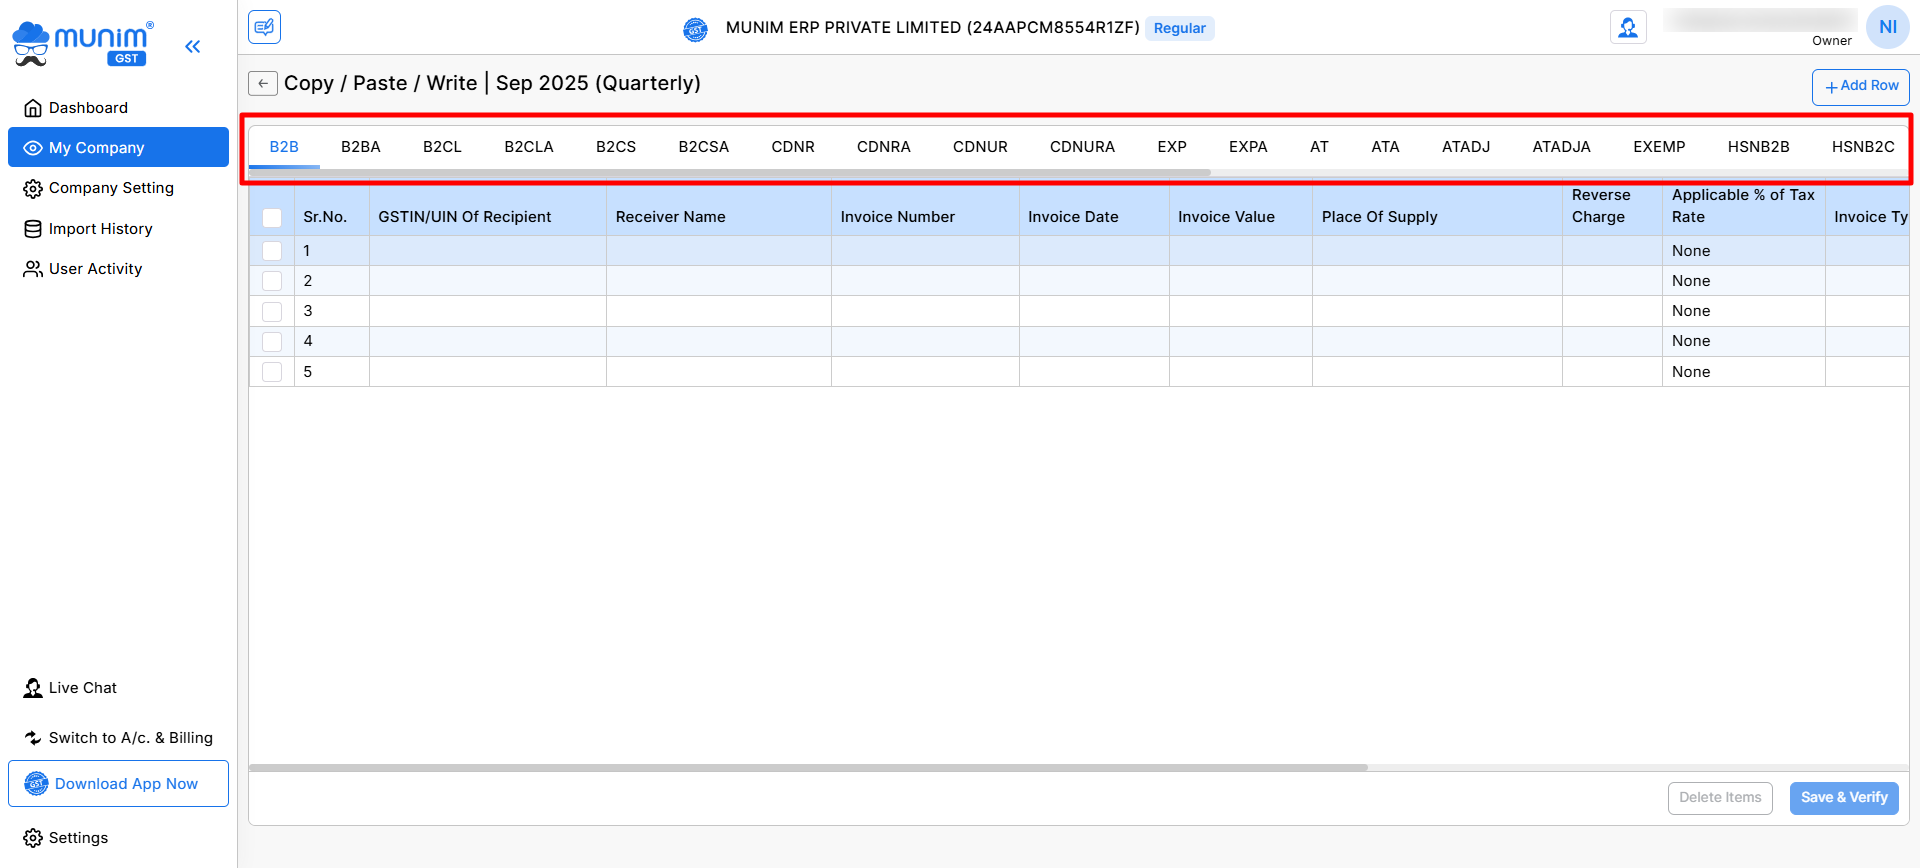Open the notes icon in top-left header
1920x868 pixels.
click(265, 27)
